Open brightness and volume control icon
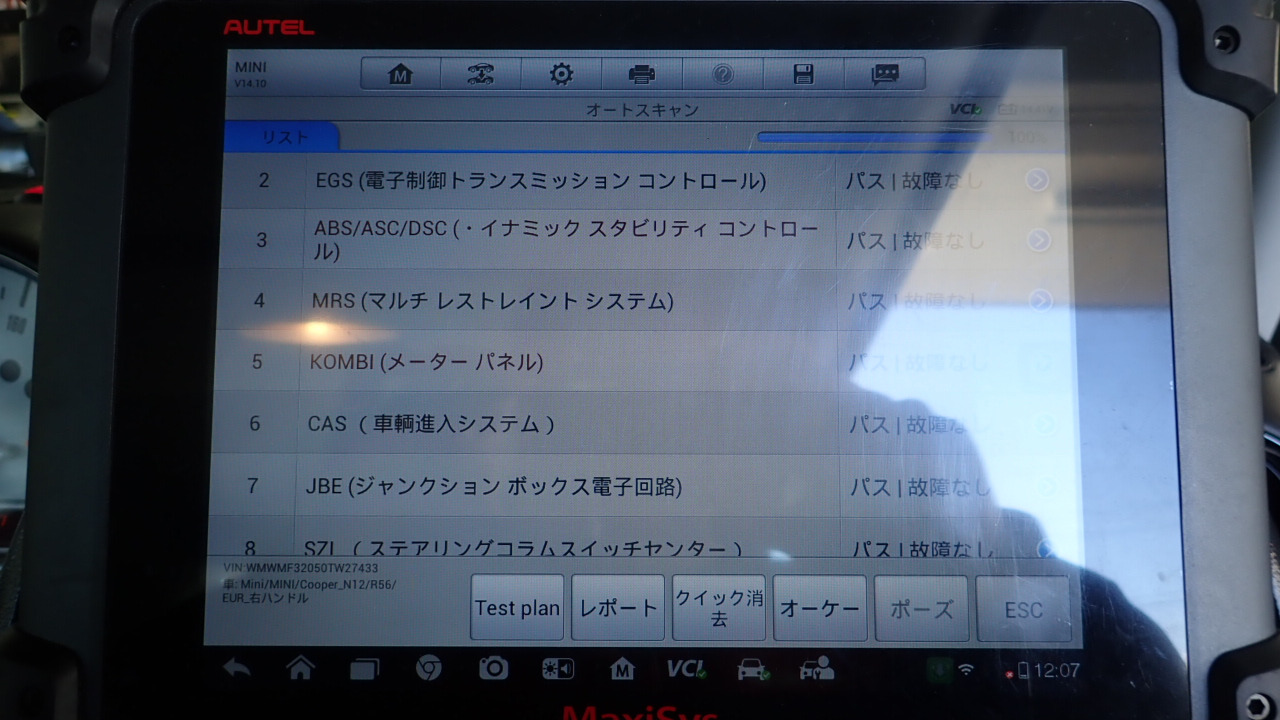This screenshot has width=1280, height=720. point(557,669)
